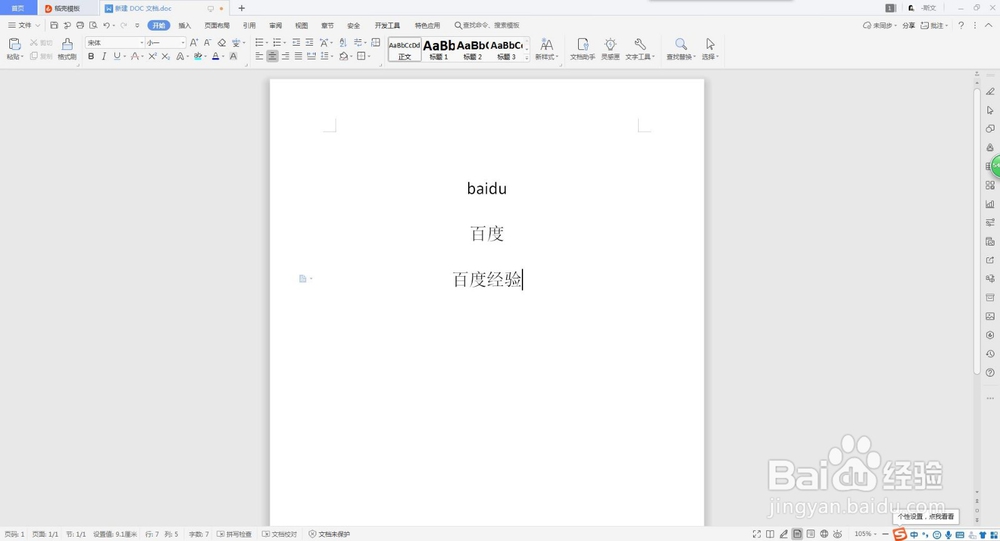
Task: Click the Comment (批注) button
Action: click(934, 26)
